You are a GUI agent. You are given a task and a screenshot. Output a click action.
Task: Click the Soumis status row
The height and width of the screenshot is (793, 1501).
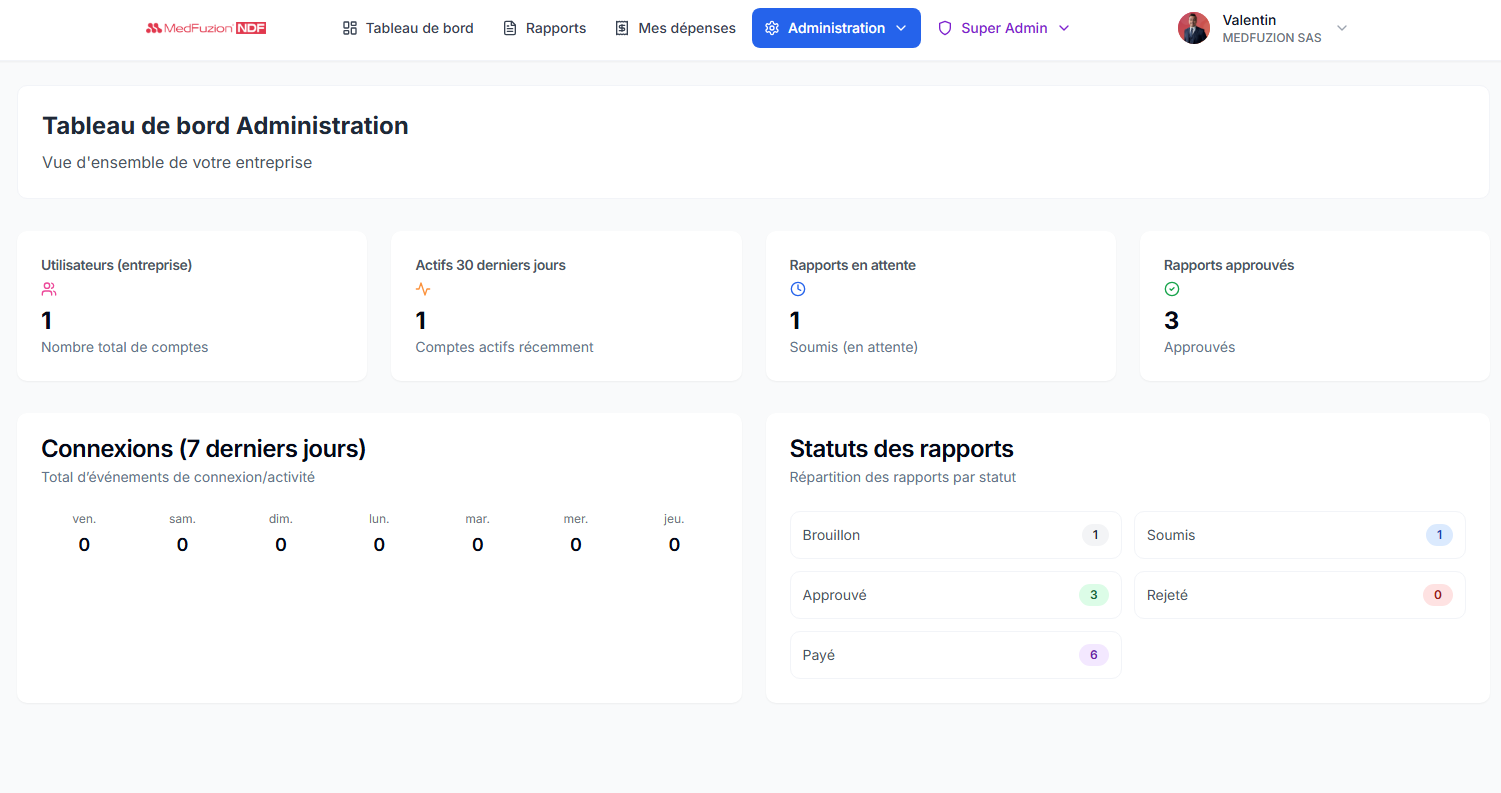click(x=1299, y=535)
